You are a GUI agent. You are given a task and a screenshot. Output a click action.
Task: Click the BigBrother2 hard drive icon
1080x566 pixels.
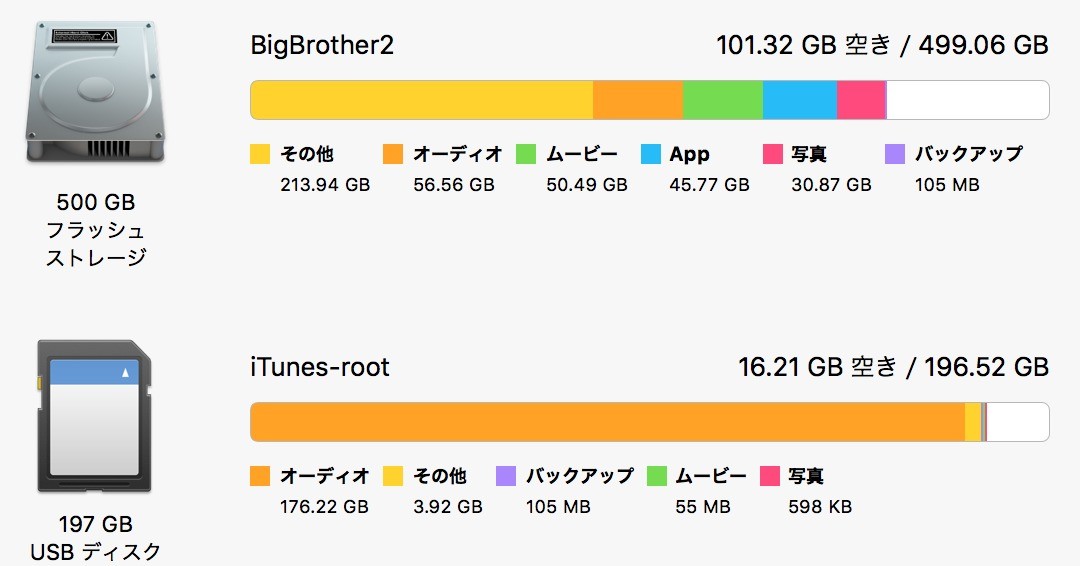(x=95, y=92)
